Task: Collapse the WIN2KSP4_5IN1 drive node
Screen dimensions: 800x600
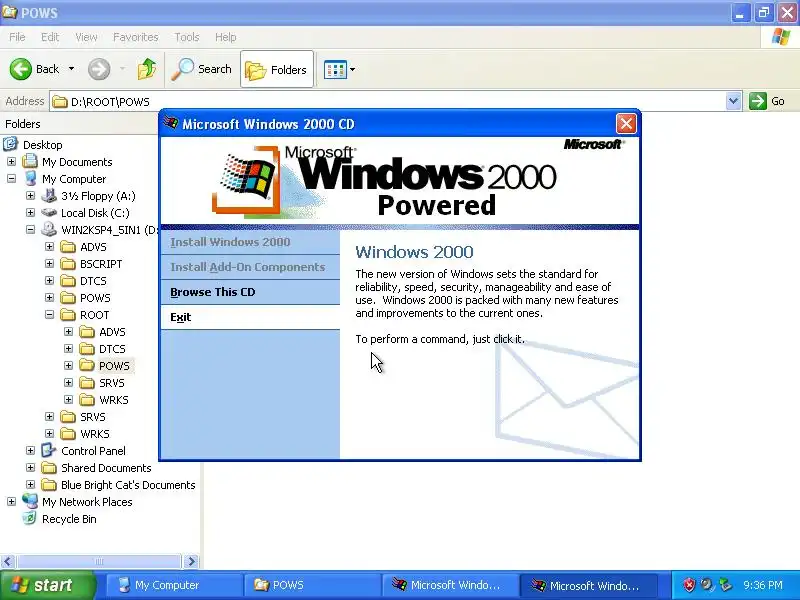Action: point(31,230)
